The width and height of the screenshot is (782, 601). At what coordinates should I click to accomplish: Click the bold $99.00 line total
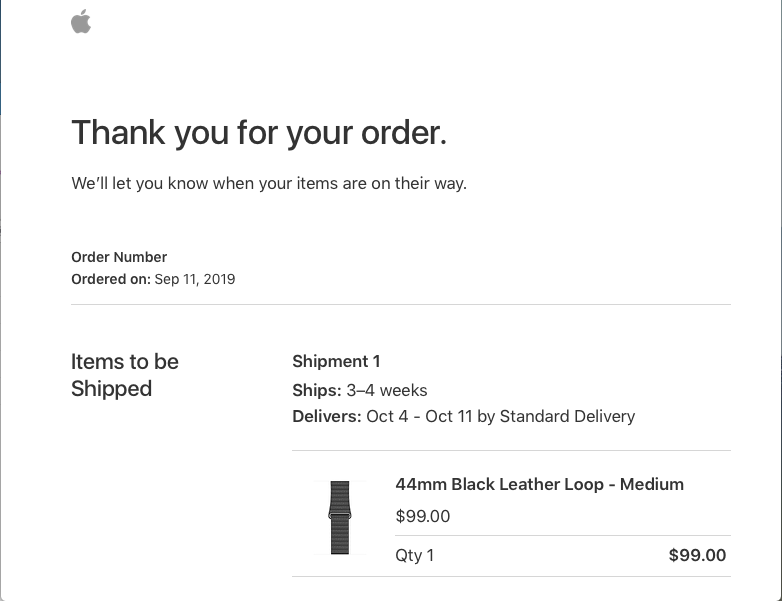point(697,555)
